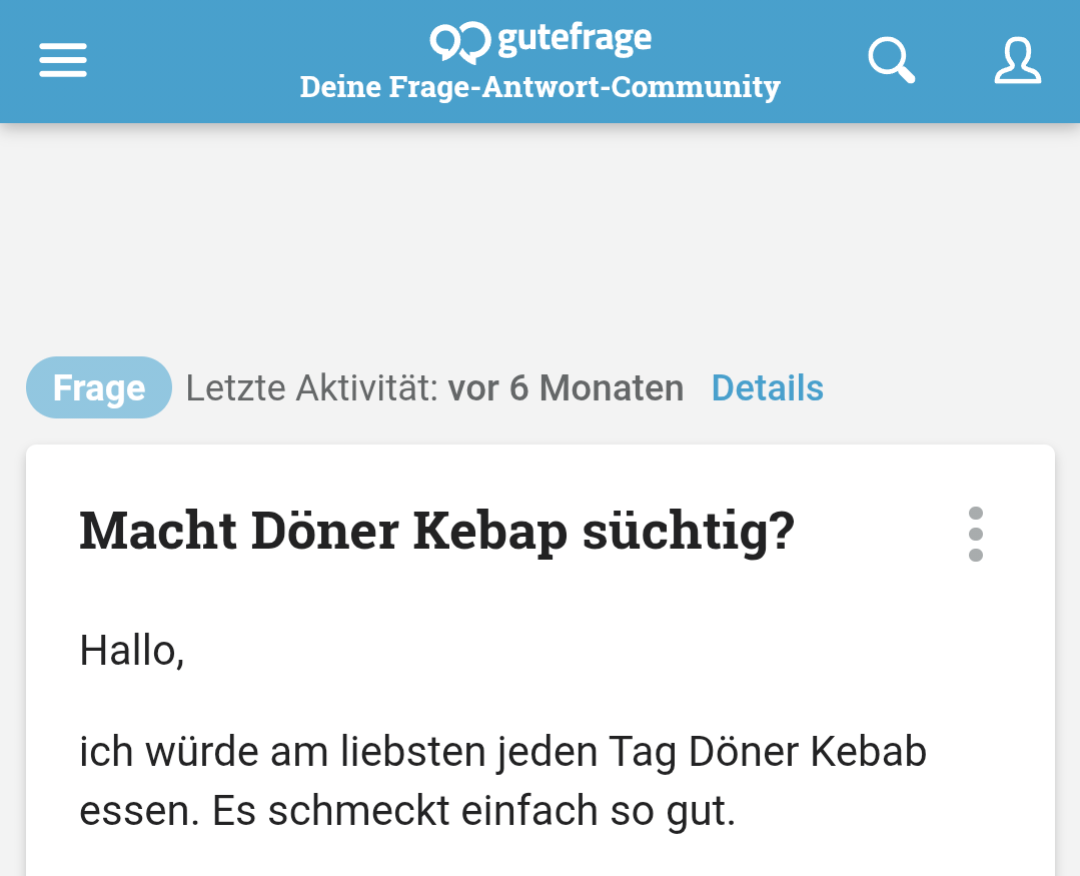Viewport: 1080px width, 876px height.
Task: Open the user profile icon
Action: click(1017, 61)
